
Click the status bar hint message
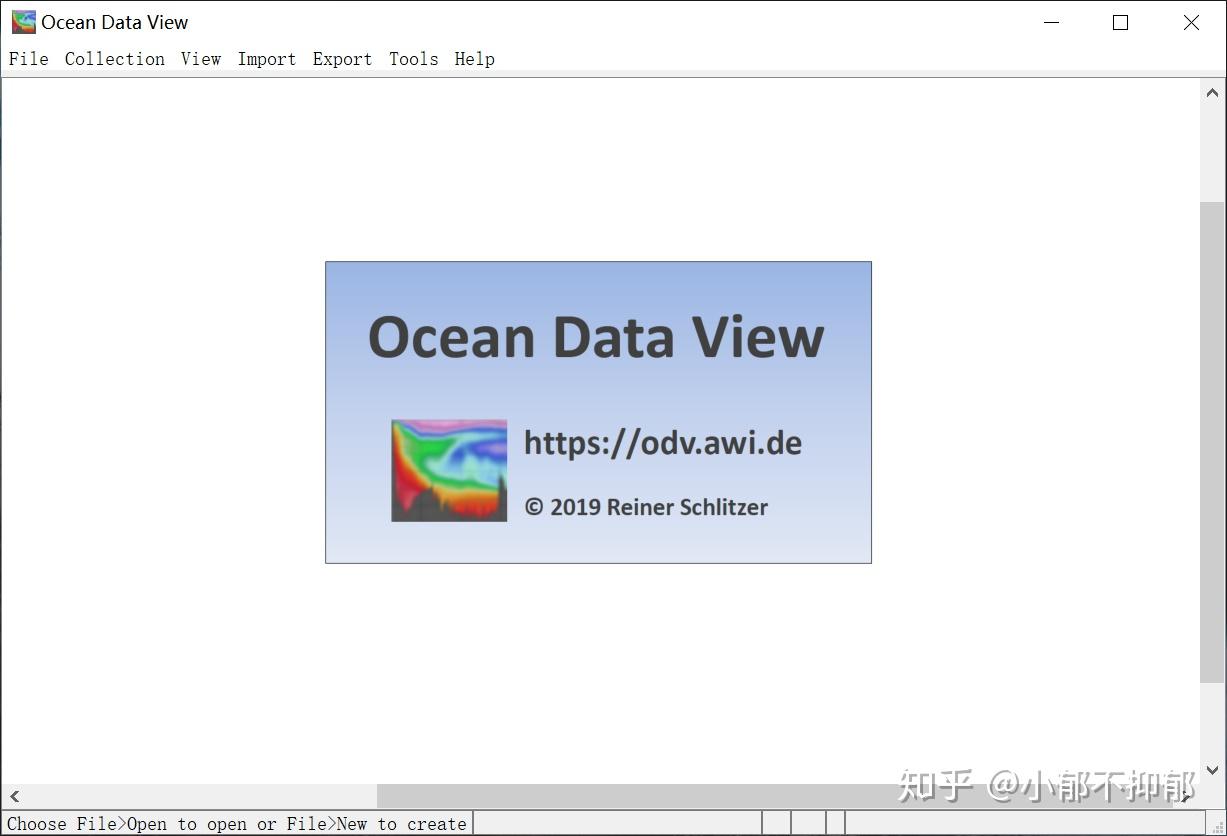[x=238, y=823]
